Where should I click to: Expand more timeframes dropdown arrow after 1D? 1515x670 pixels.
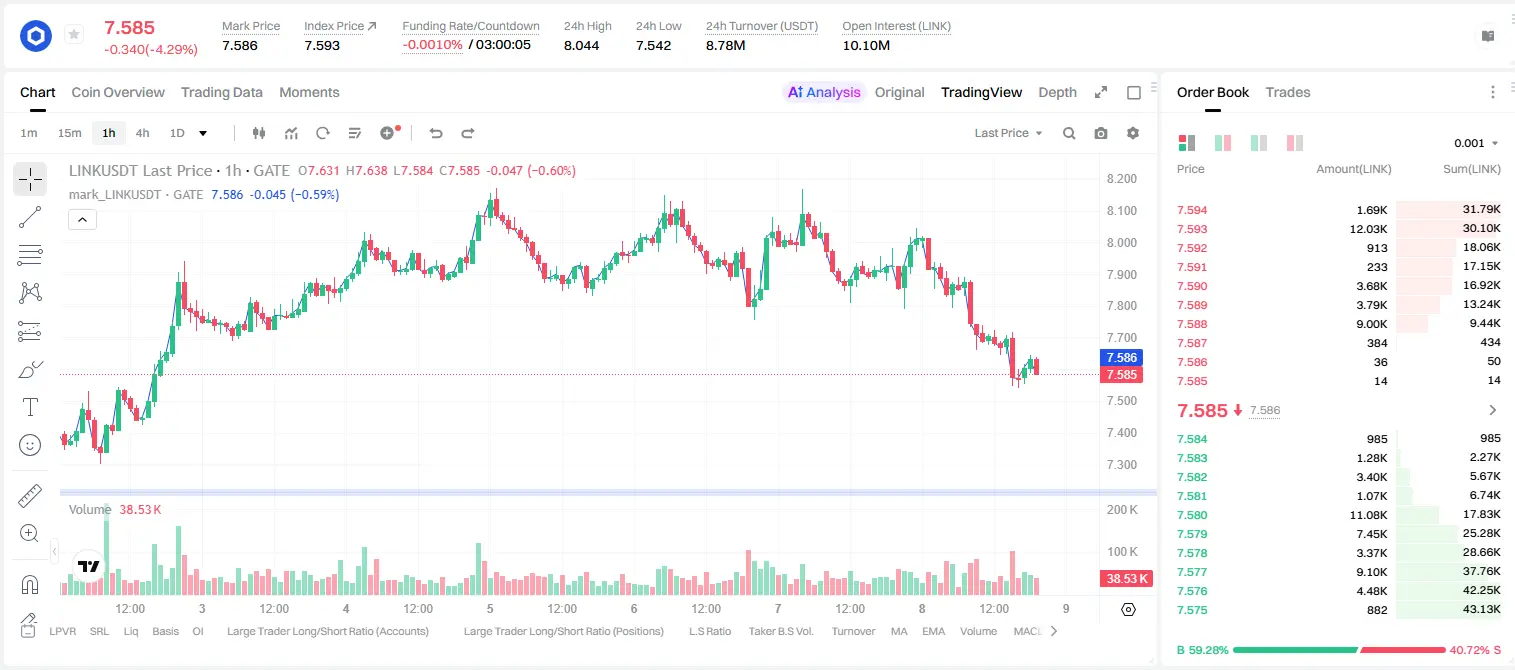[x=203, y=133]
